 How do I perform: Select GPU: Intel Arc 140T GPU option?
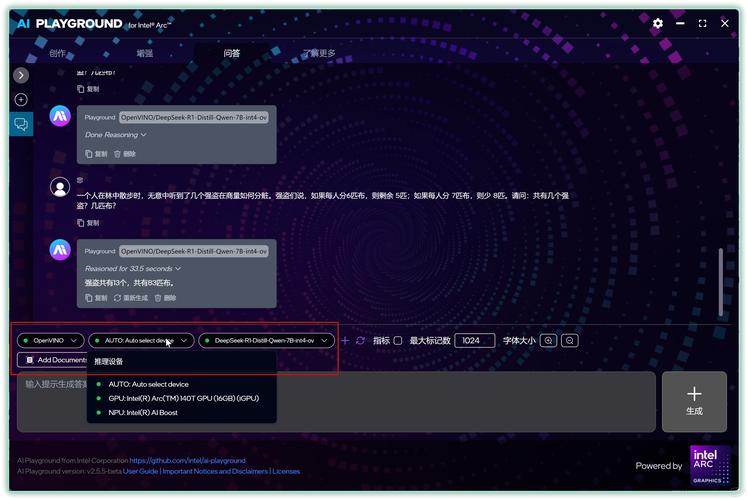(x=176, y=398)
